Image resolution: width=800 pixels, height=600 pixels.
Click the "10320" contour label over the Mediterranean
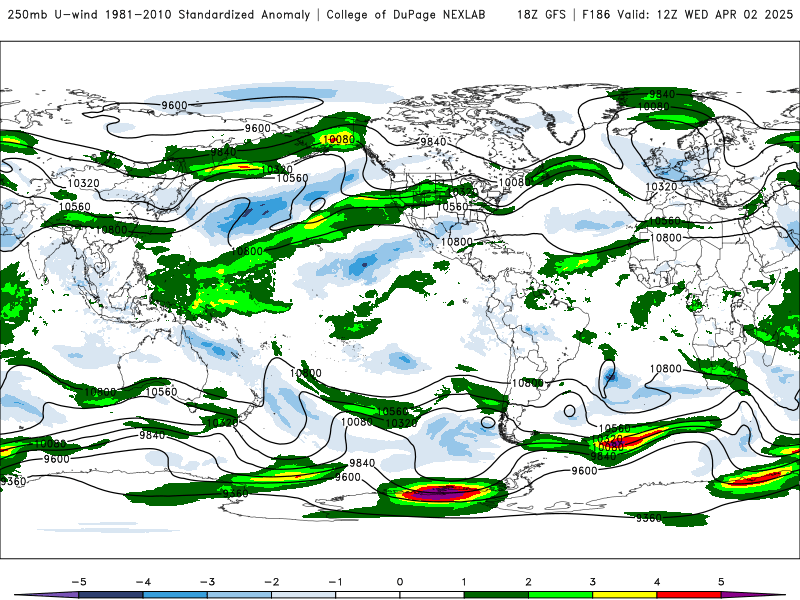click(661, 187)
